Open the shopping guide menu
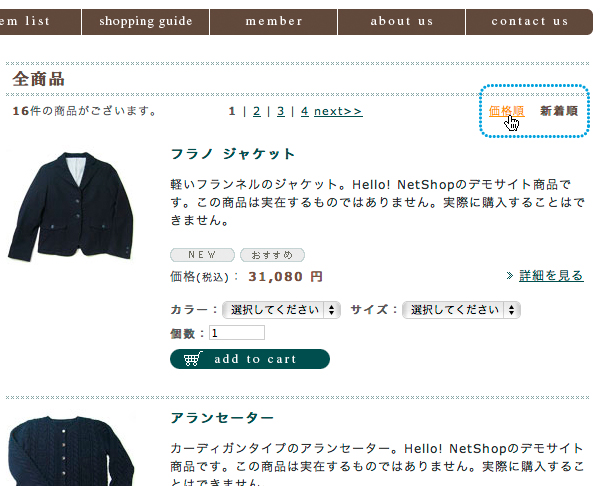Screen dimensions: 600x486 tap(146, 22)
